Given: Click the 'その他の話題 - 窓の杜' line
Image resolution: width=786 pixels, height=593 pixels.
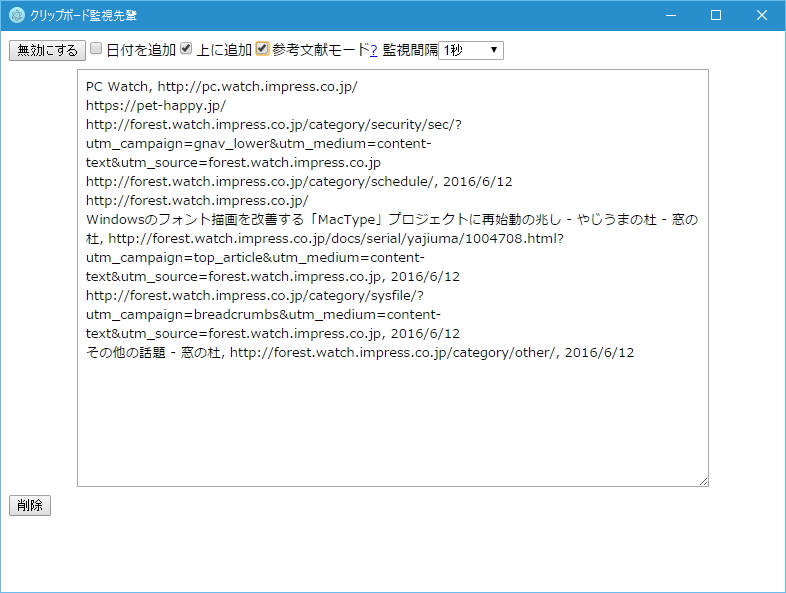Looking at the screenshot, I should (360, 352).
